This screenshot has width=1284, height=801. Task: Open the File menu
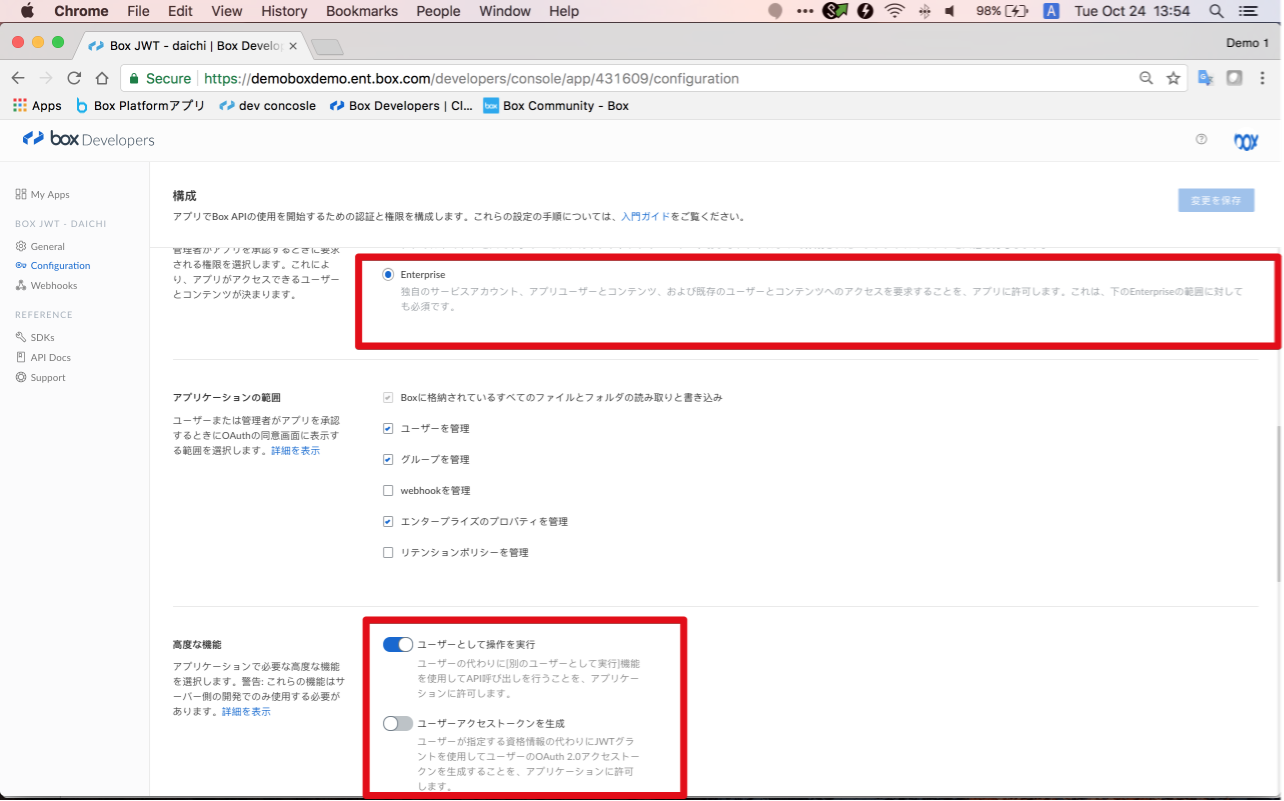pyautogui.click(x=139, y=11)
